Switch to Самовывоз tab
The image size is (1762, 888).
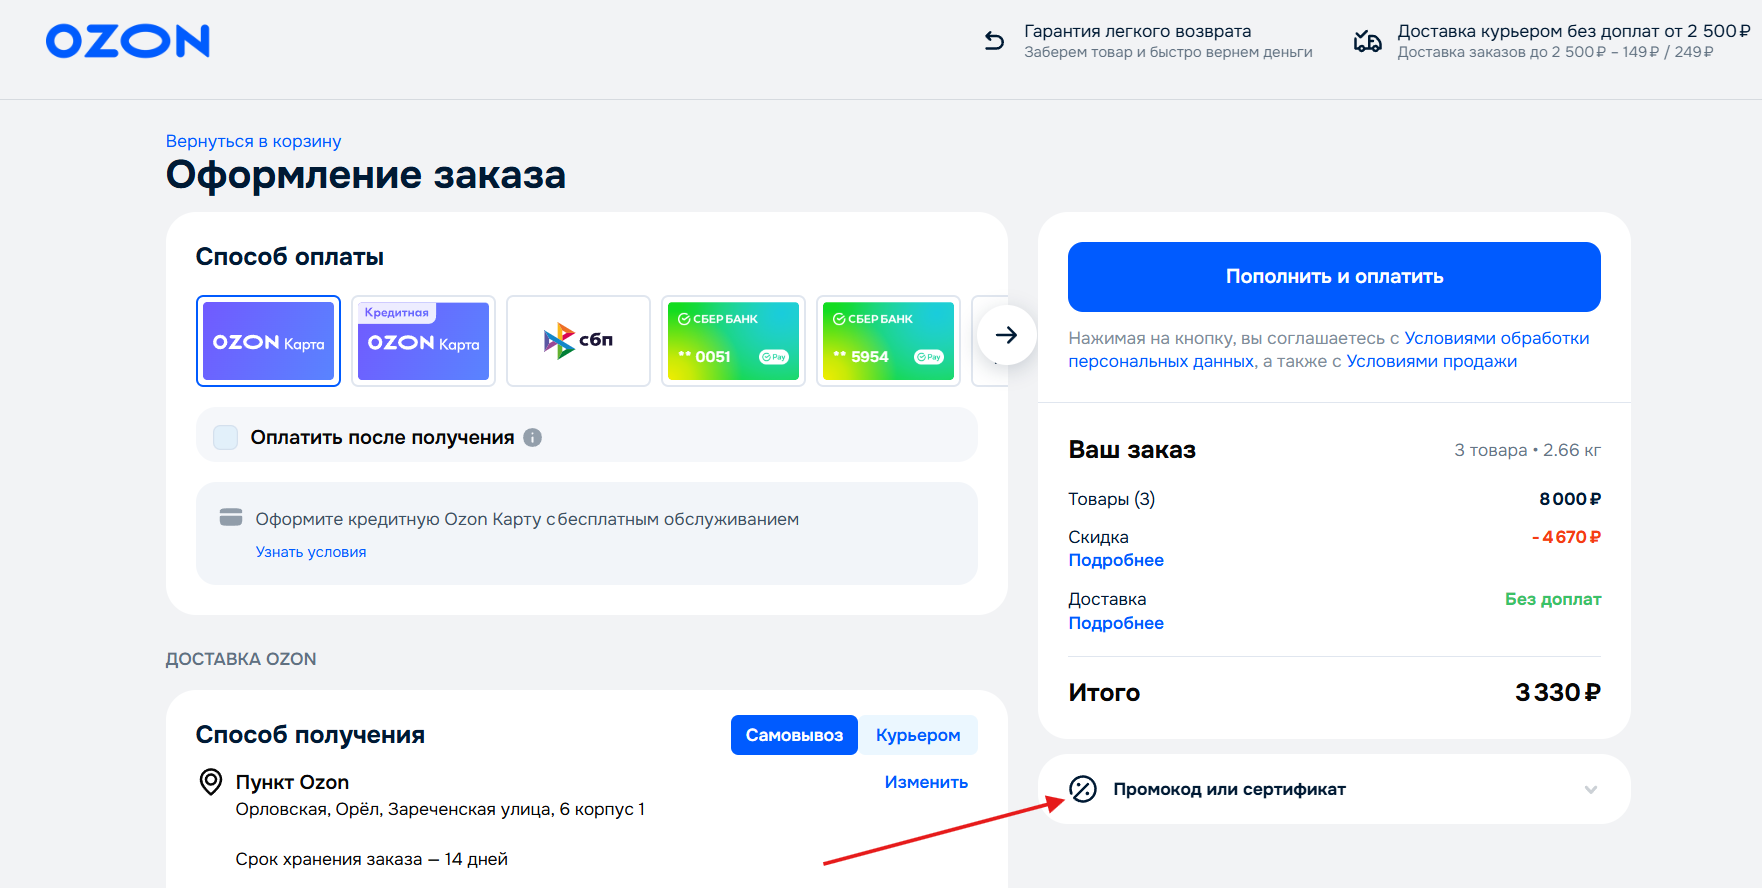coord(794,735)
